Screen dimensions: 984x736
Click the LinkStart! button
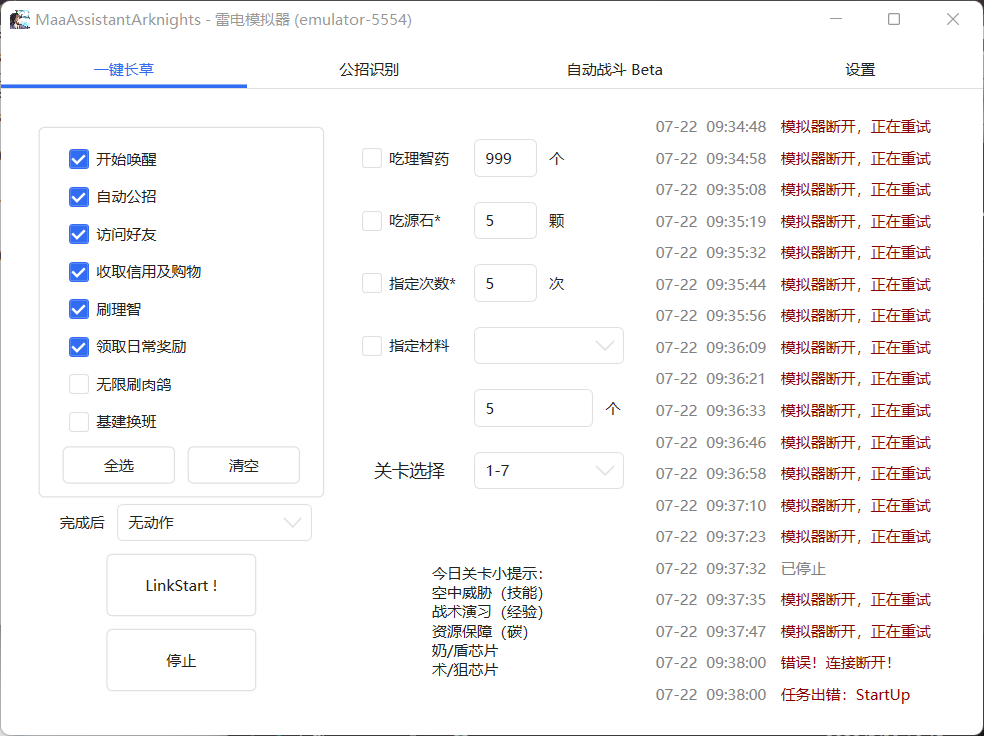tap(181, 585)
